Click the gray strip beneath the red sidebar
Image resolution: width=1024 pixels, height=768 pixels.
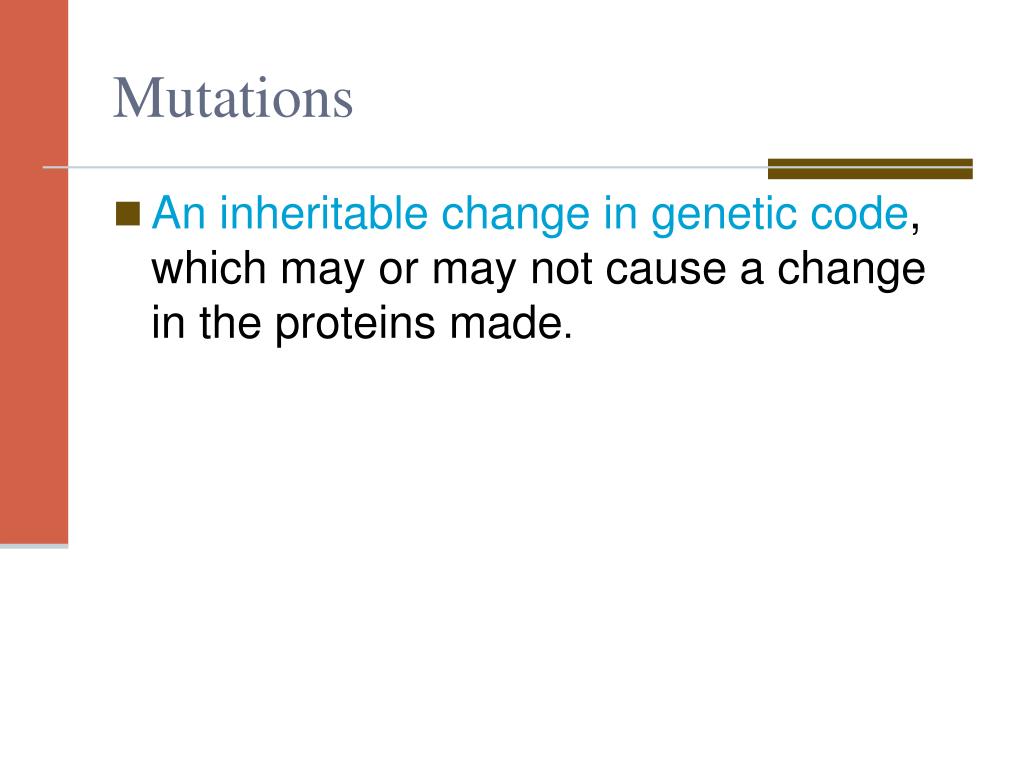[x=34, y=546]
